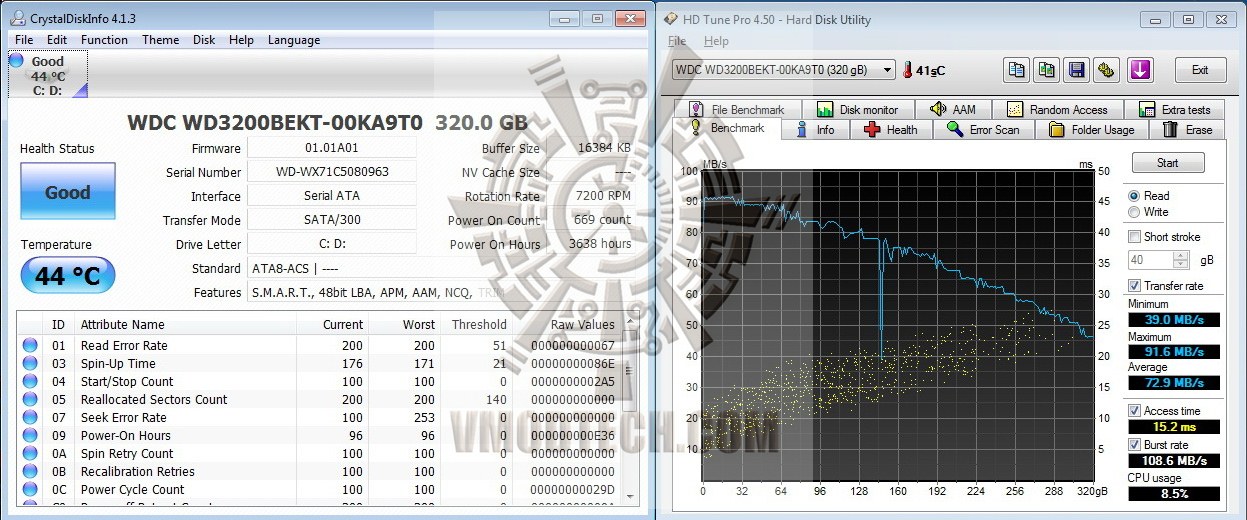Click serial number WD-WX71C5080963 field

[331, 172]
